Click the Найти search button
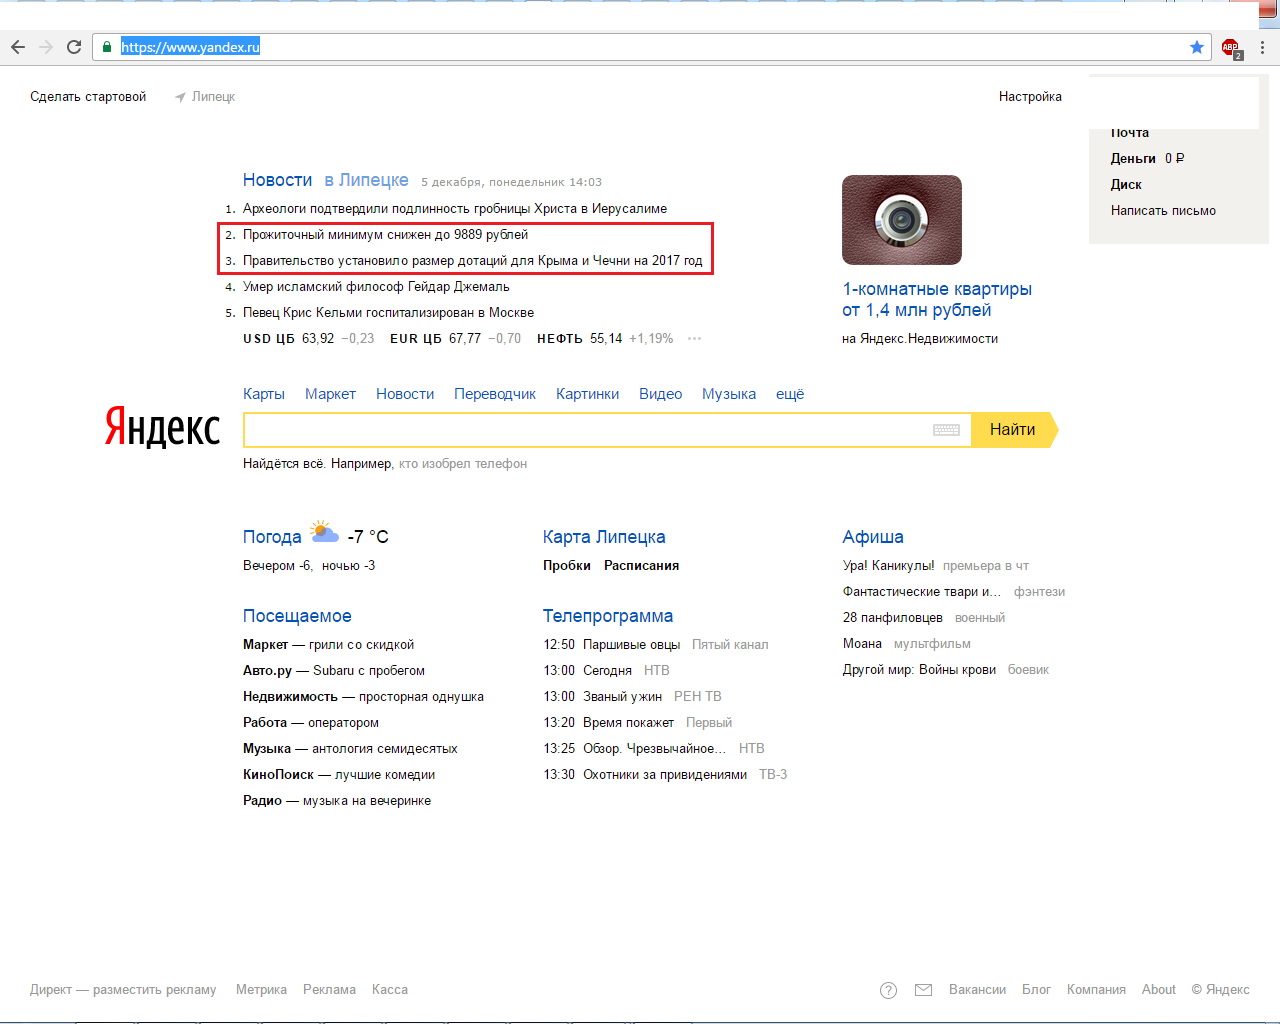 coord(1014,430)
